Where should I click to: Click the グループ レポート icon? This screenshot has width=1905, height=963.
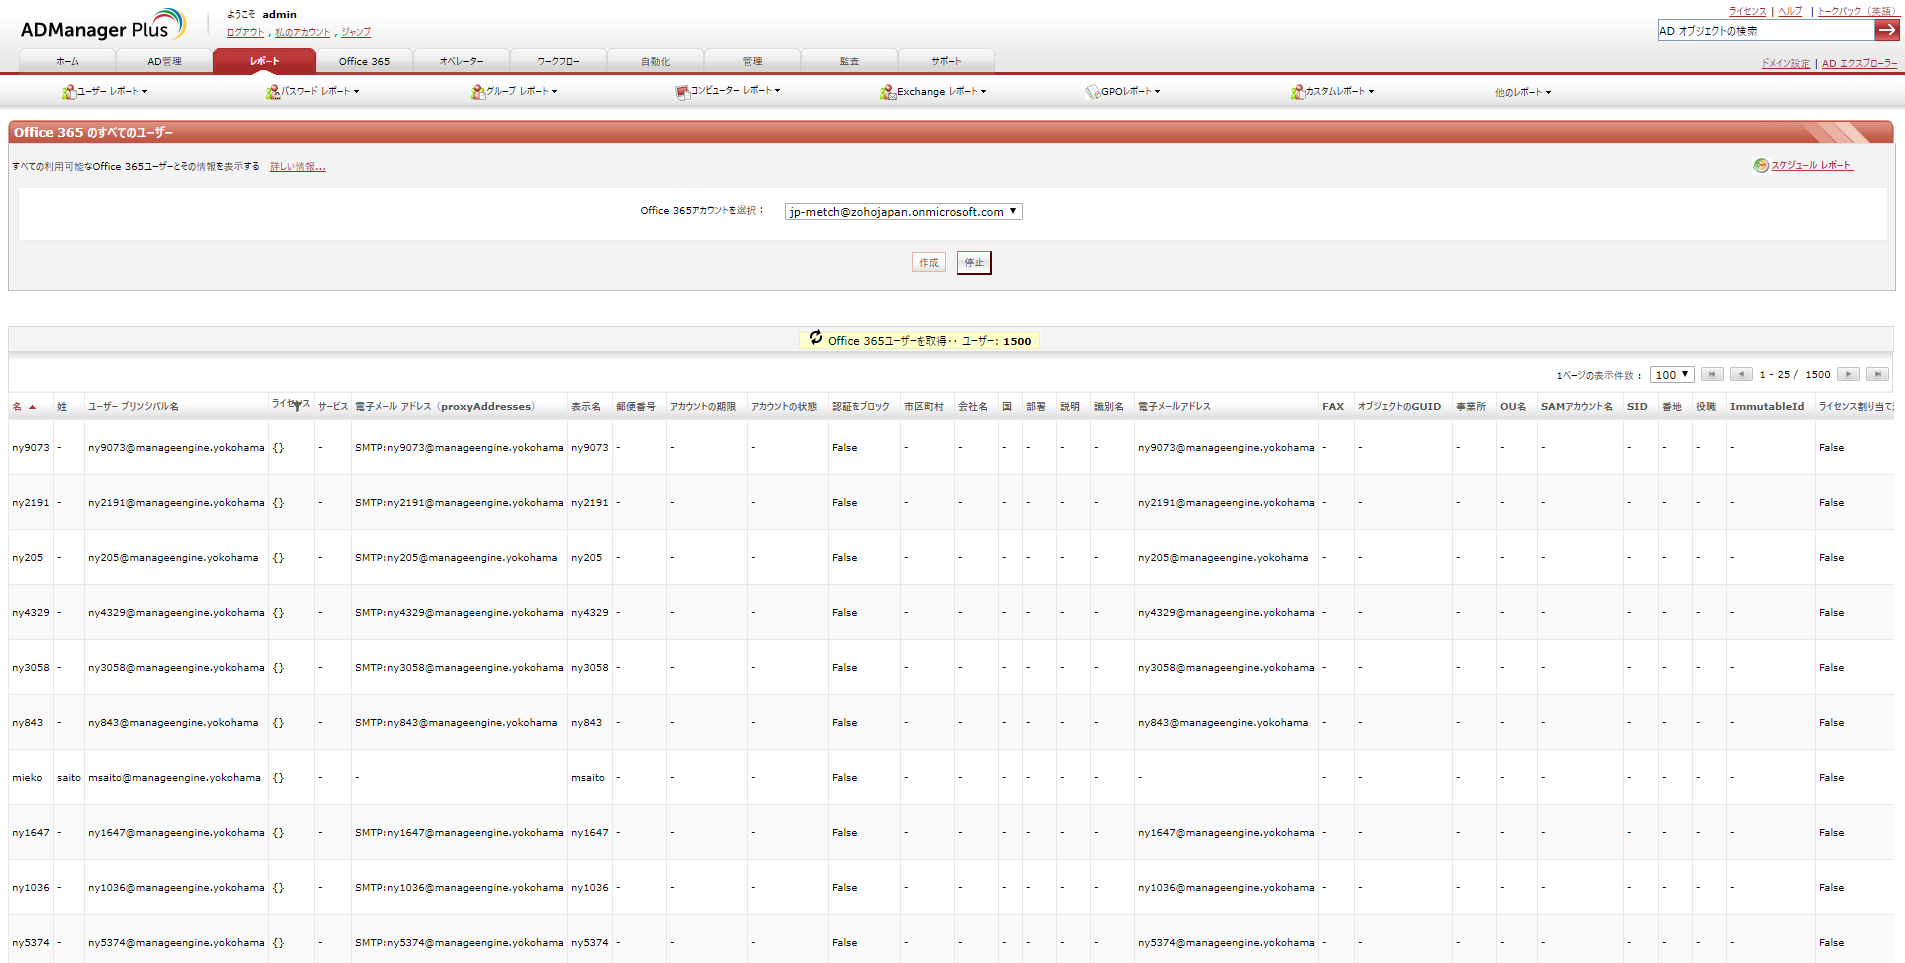coord(478,92)
